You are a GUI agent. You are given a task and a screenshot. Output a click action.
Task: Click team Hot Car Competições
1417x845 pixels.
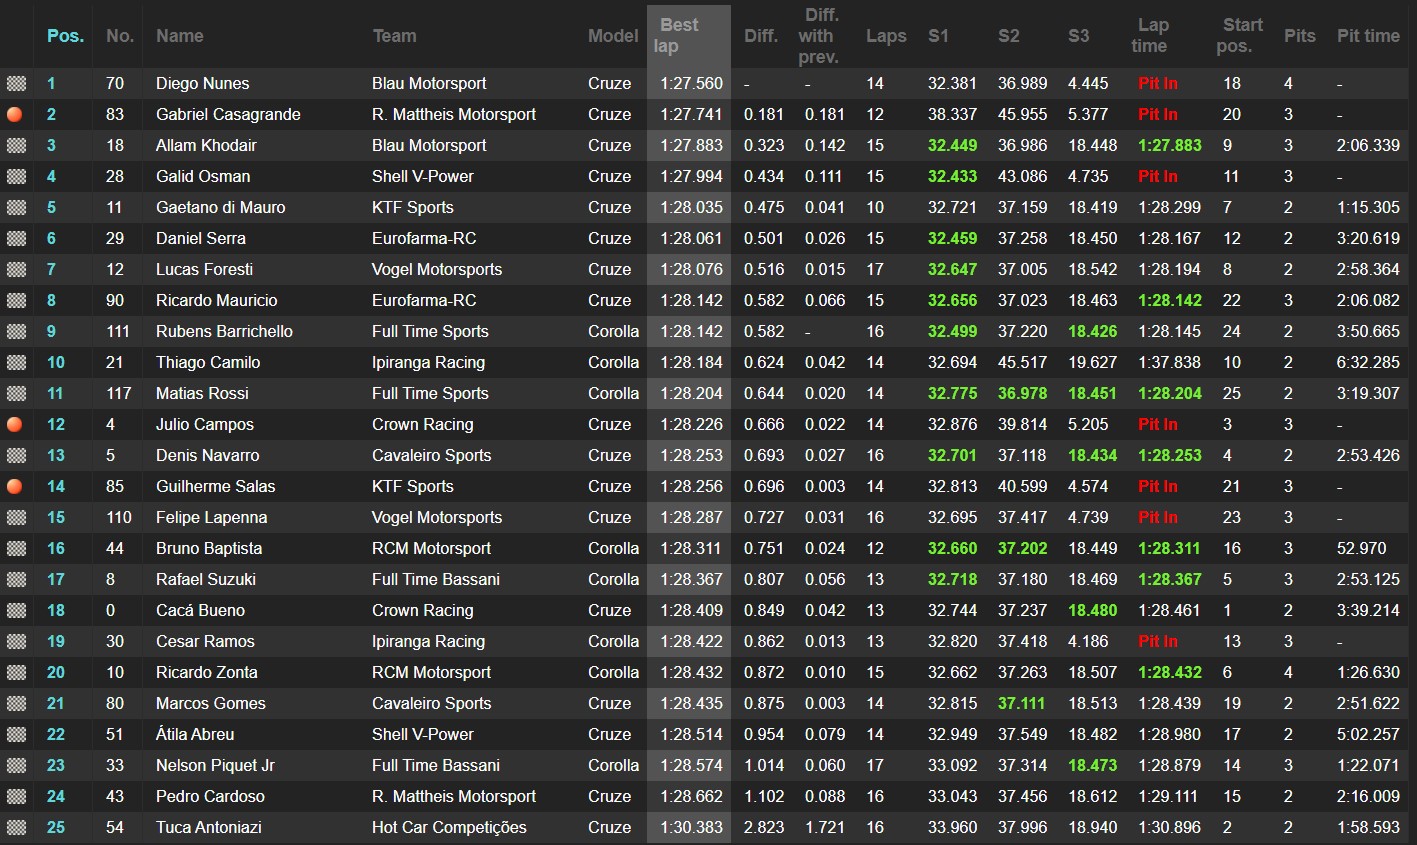(x=449, y=827)
